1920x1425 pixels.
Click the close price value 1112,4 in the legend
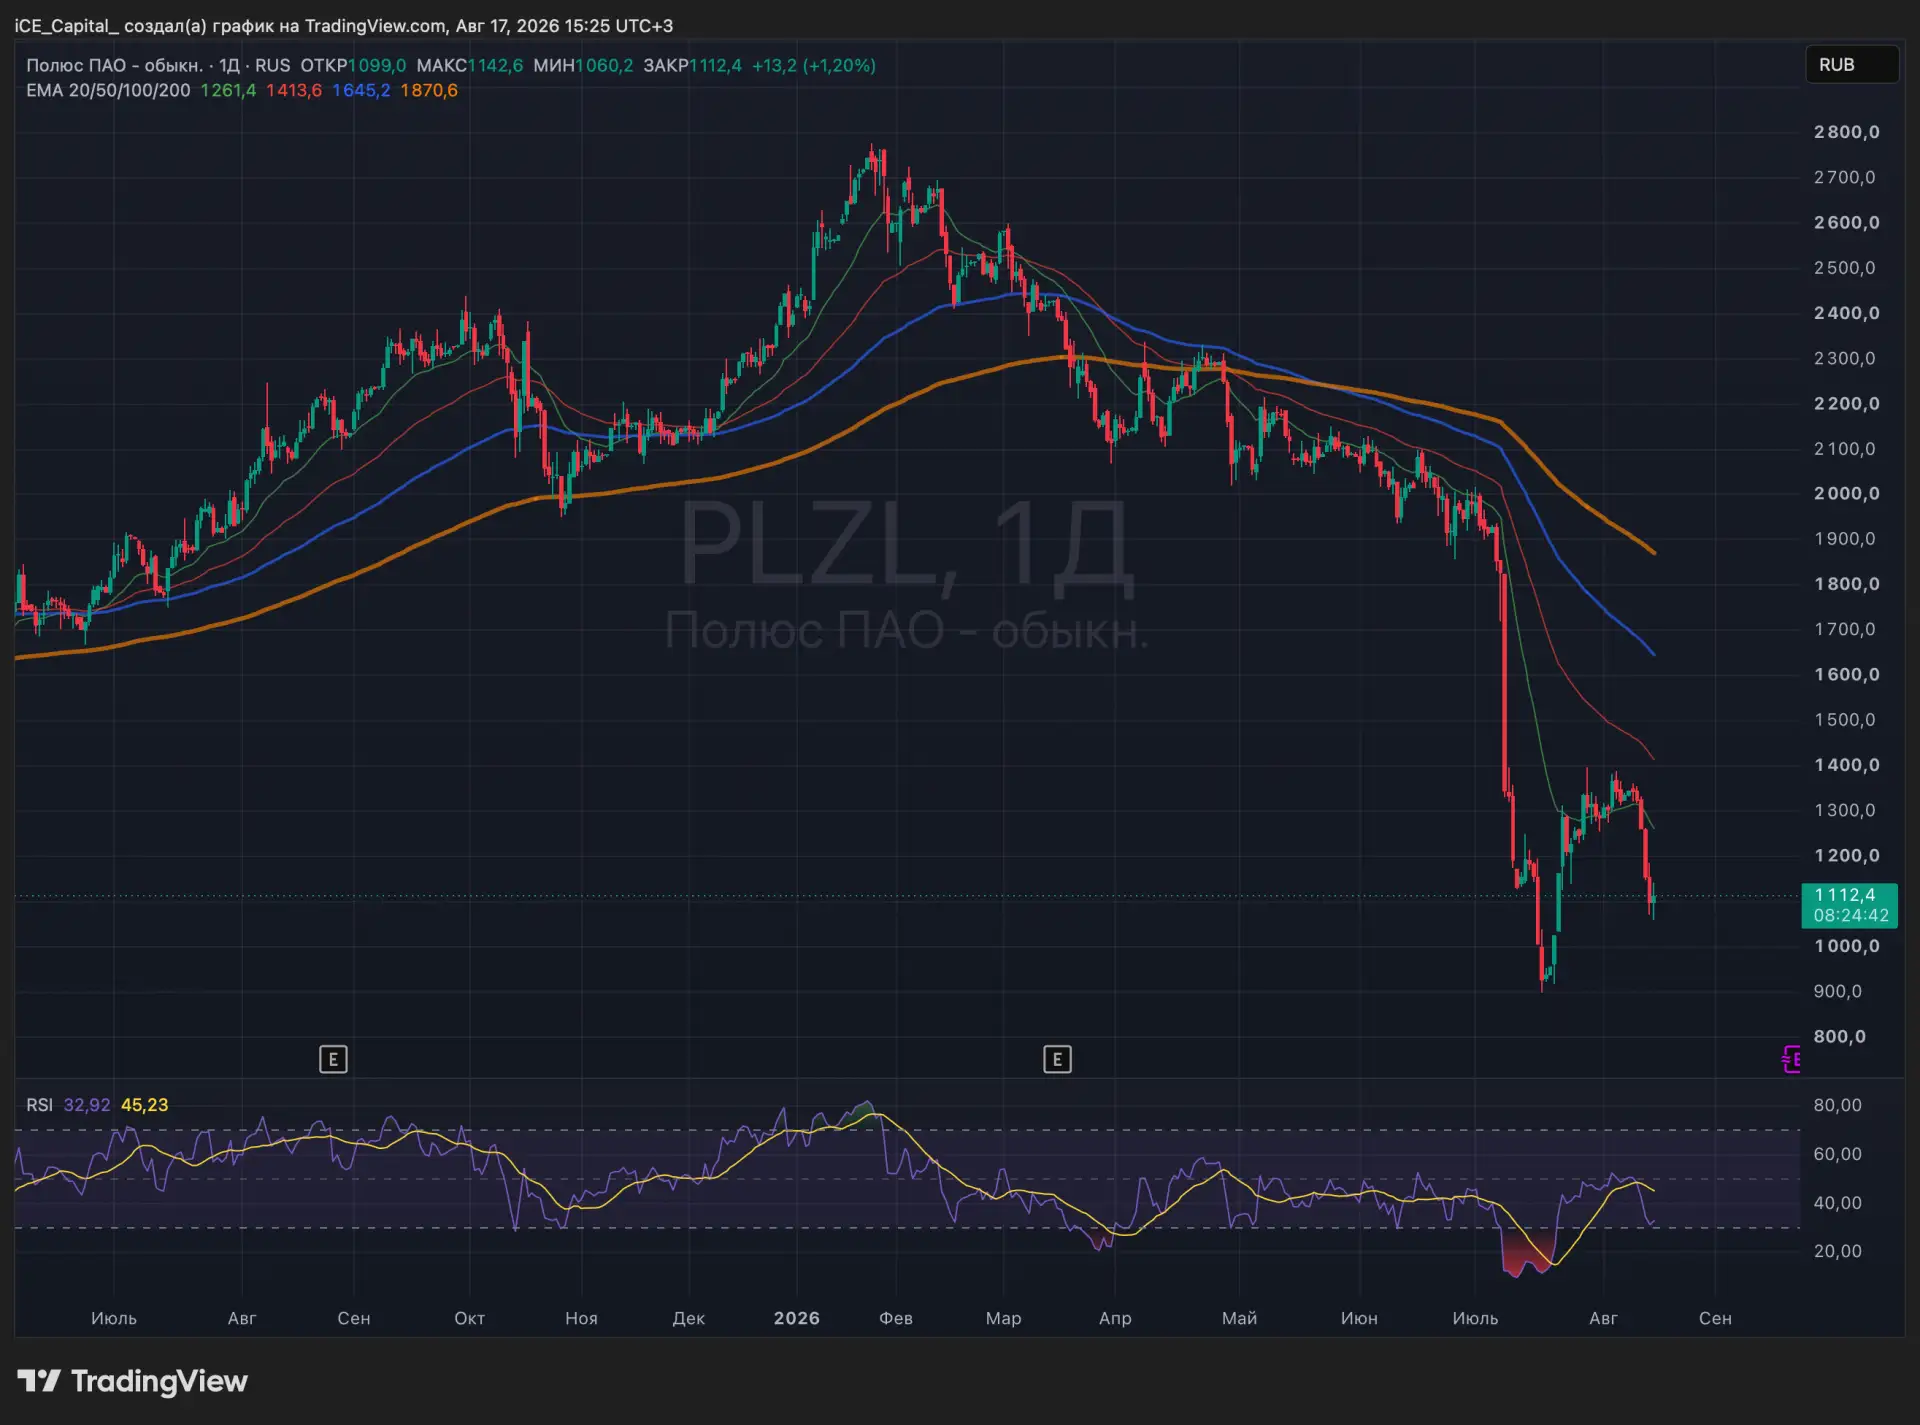tap(715, 65)
